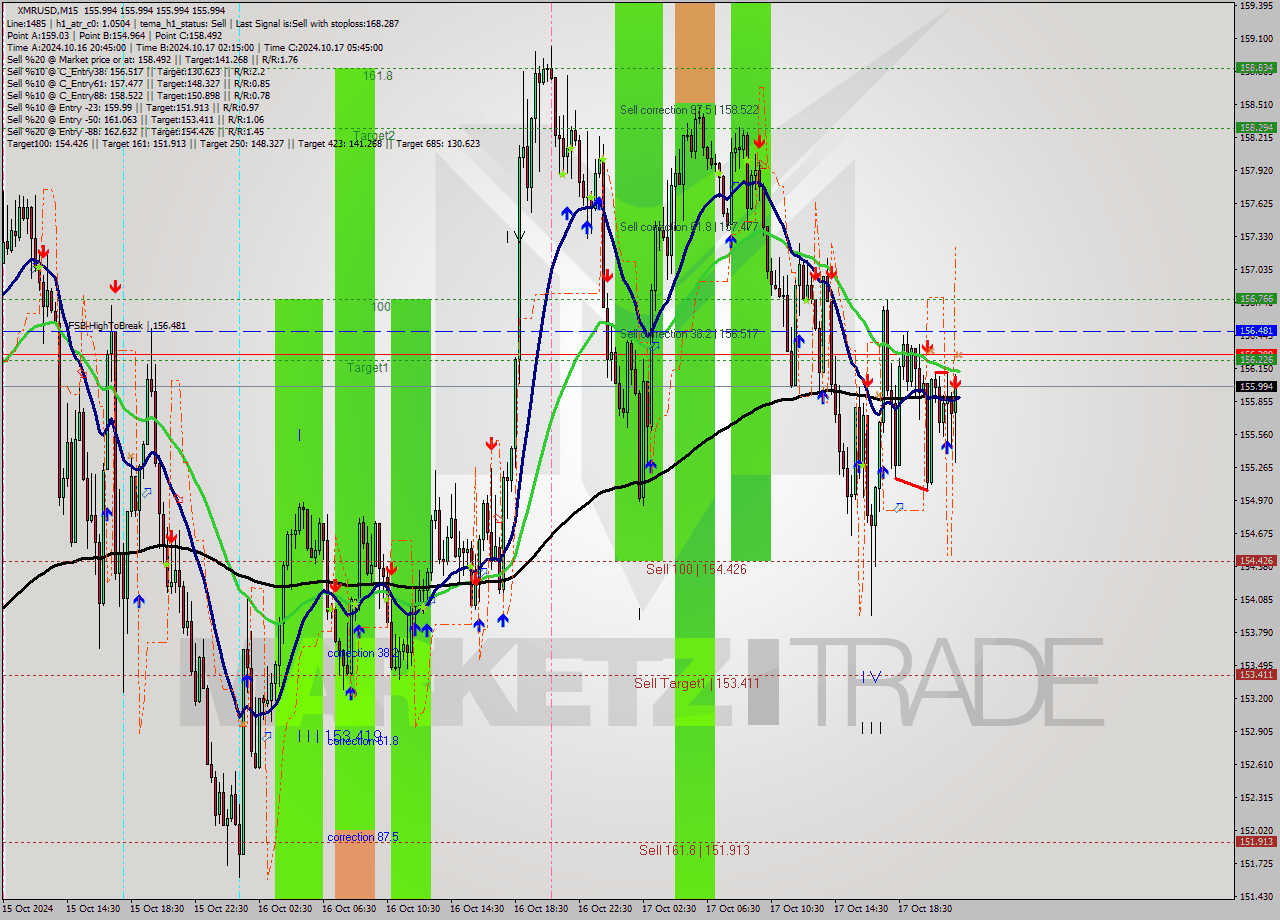
Task: Click the 'Sell 100 | 154.426' label
Action: coord(696,569)
